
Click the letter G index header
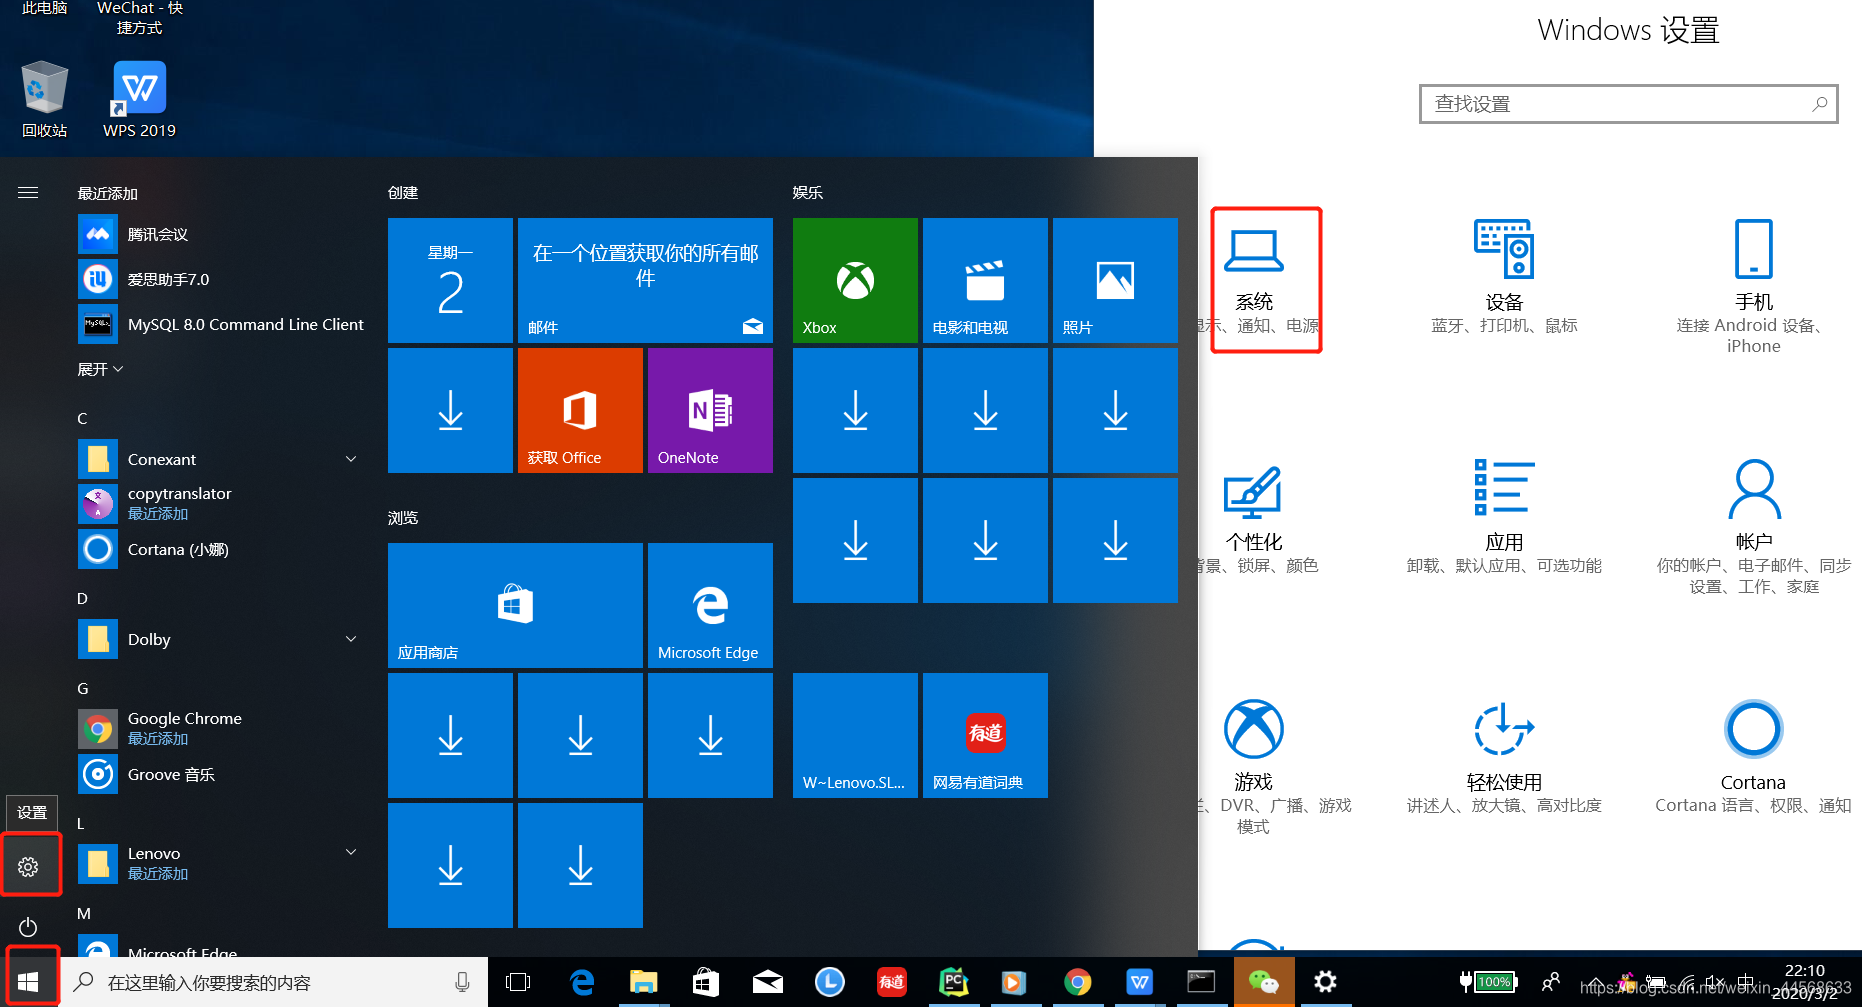click(x=83, y=688)
